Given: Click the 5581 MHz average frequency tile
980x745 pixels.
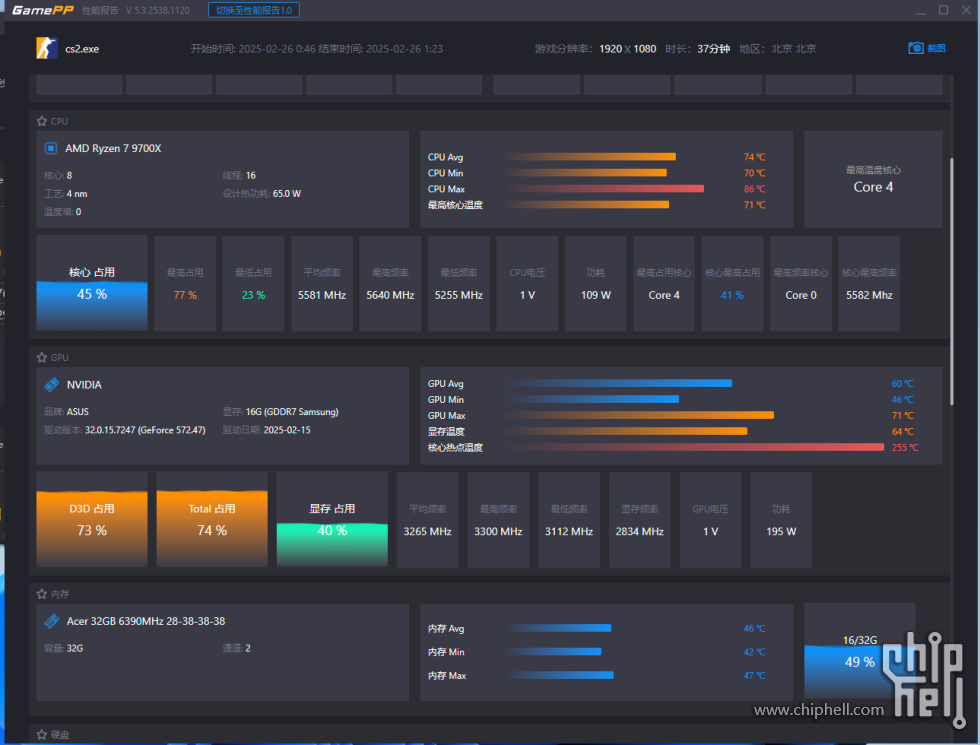Looking at the screenshot, I should (322, 283).
